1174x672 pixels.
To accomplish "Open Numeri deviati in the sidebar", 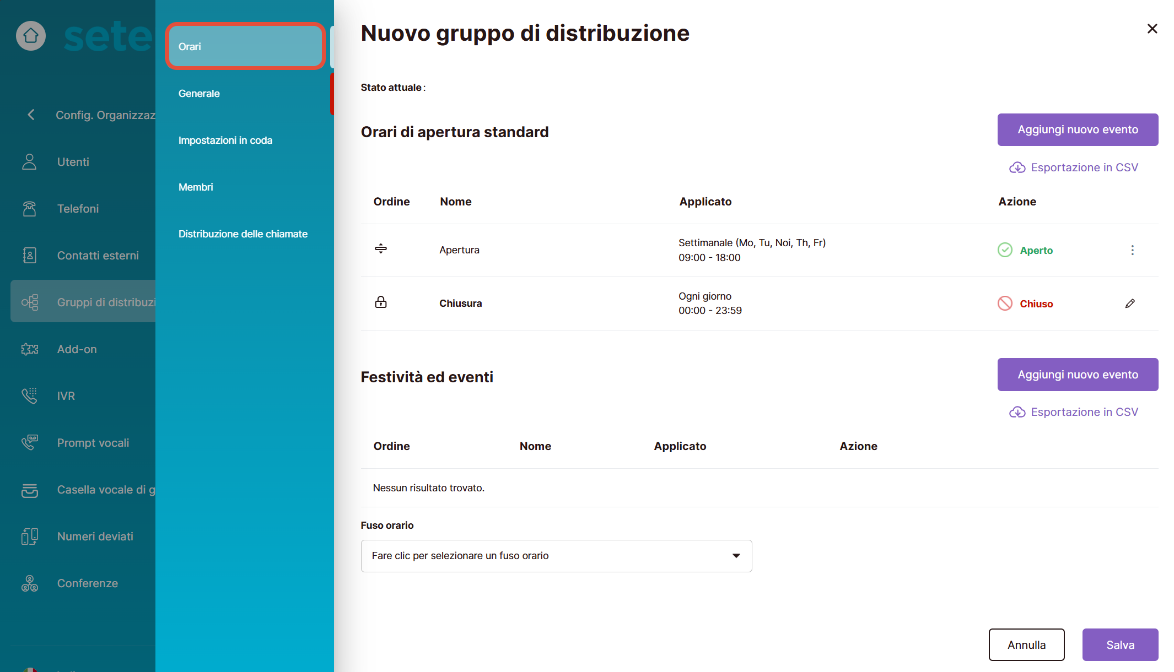I will 95,537.
